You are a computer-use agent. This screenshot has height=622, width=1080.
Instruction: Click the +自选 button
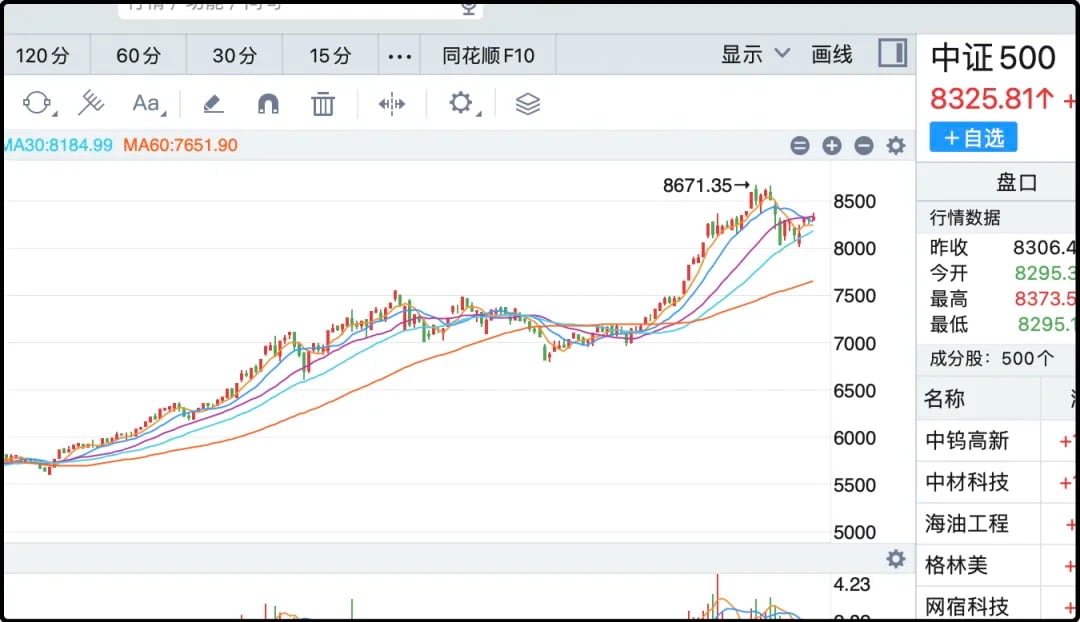pyautogui.click(x=972, y=137)
